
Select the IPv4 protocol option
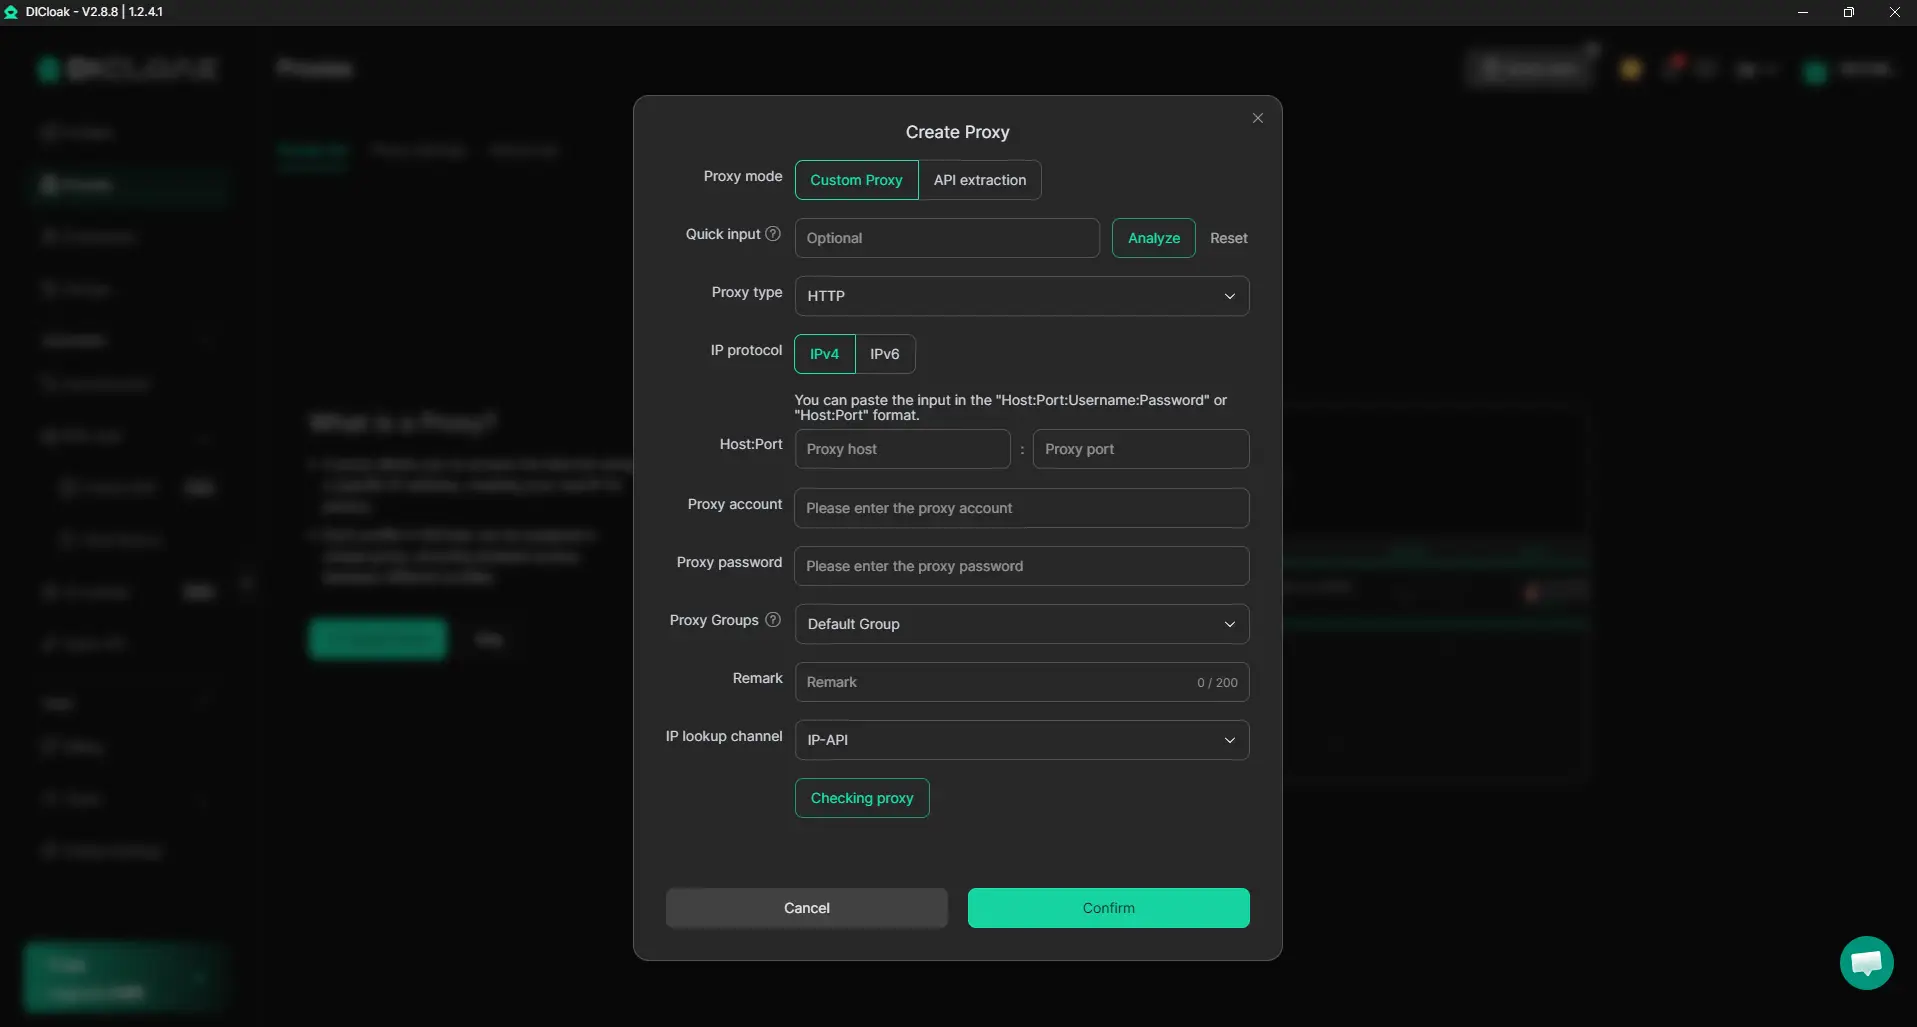click(x=824, y=354)
